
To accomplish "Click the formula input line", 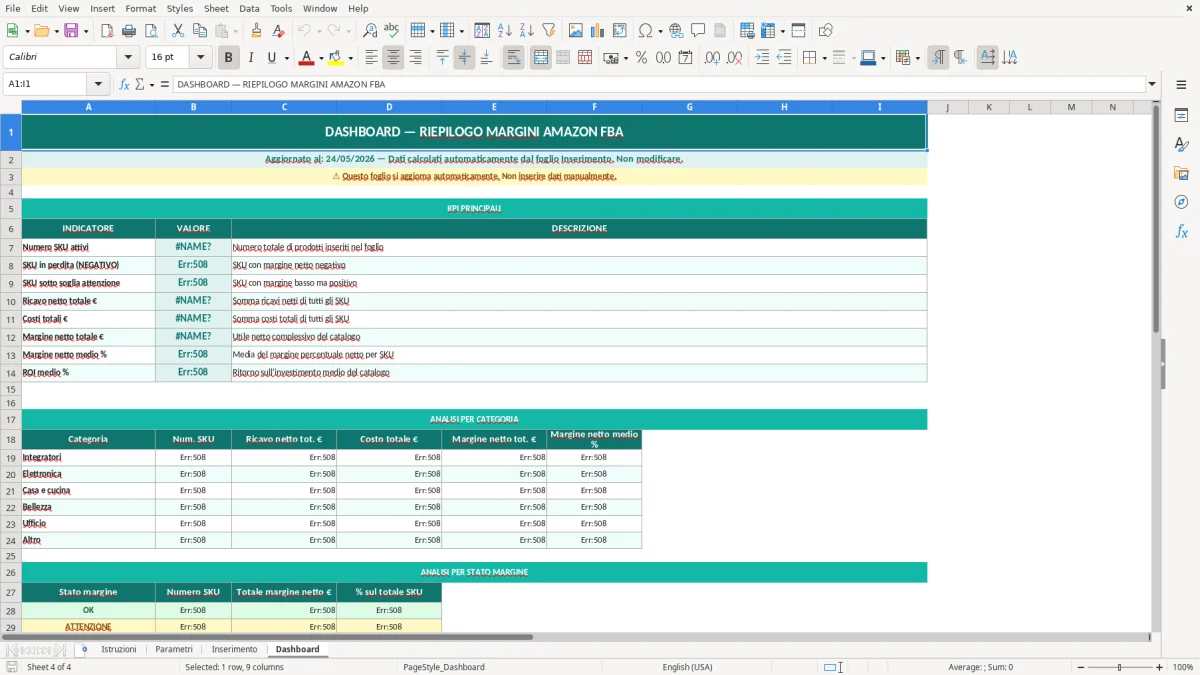I will [x=658, y=85].
